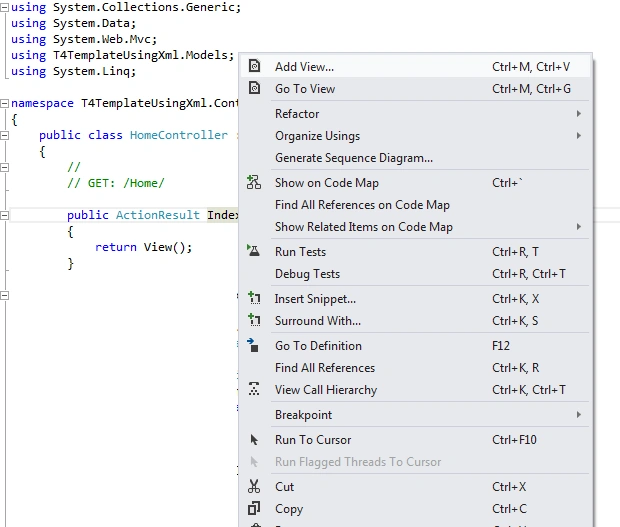
Task: Click the View Call Hierarchy icon
Action: tap(254, 389)
